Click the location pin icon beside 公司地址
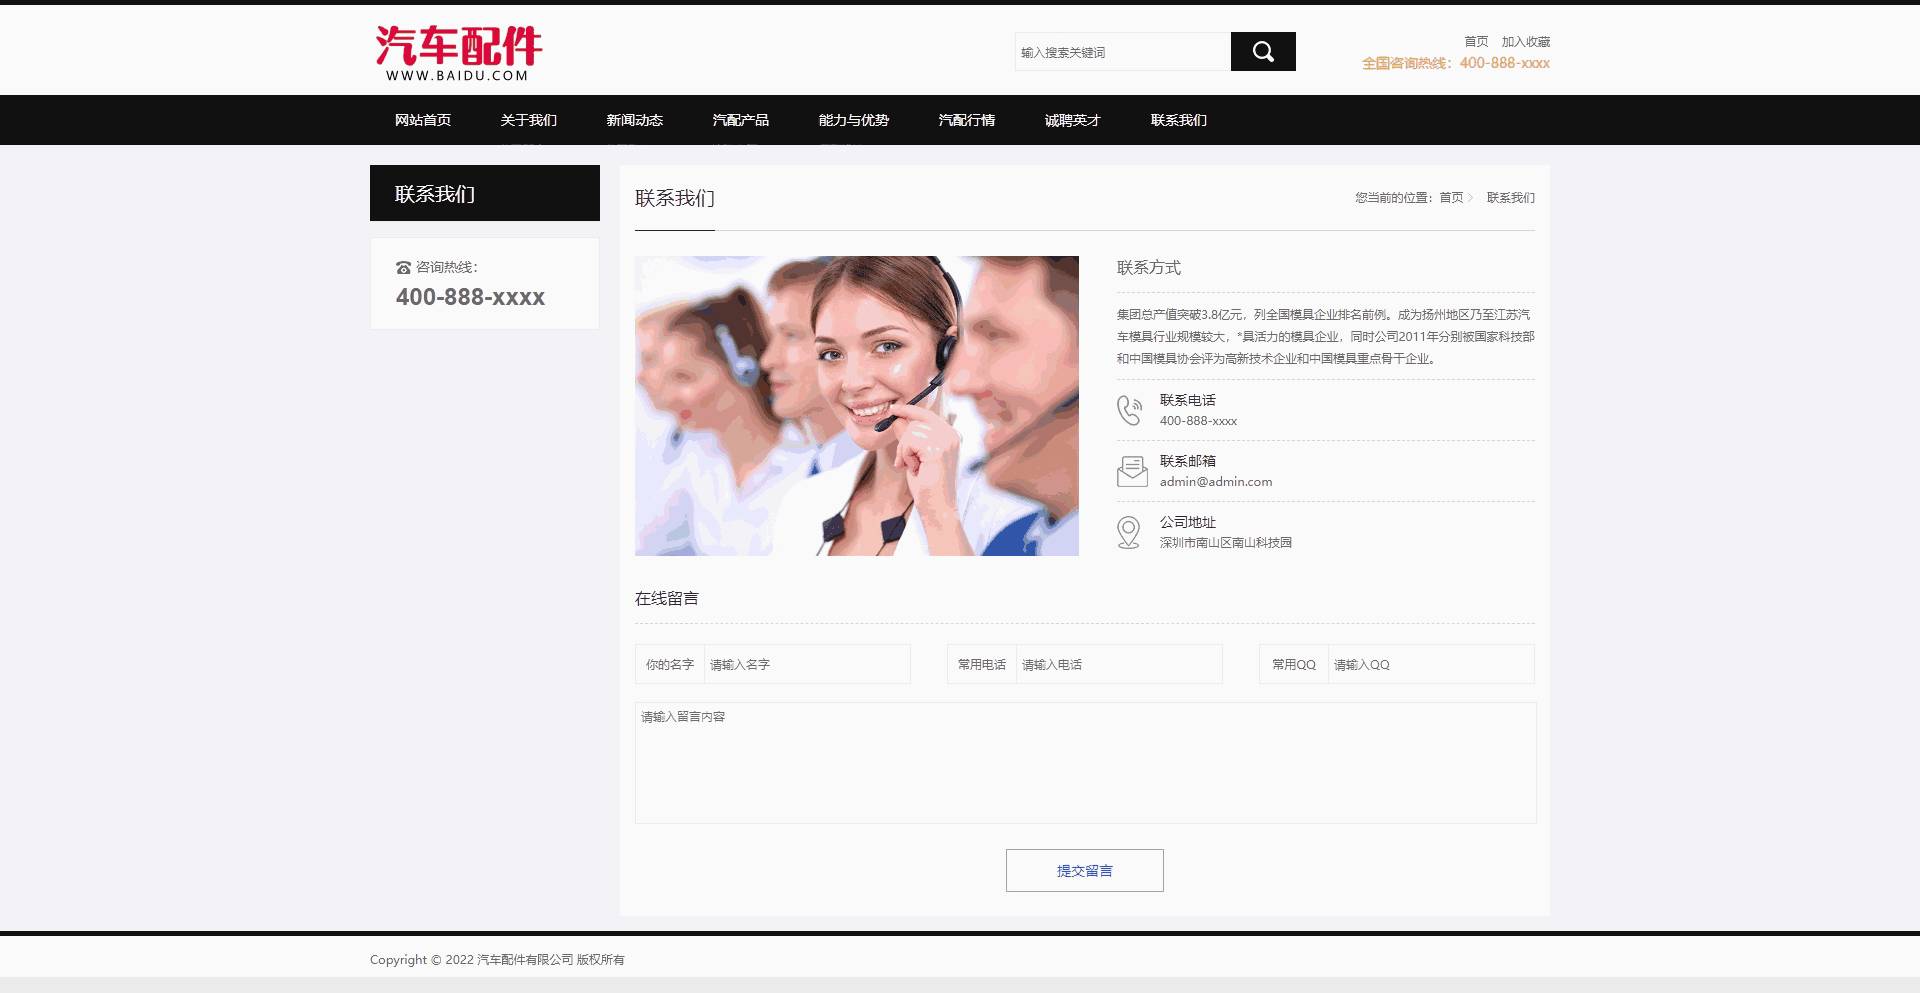Viewport: 1920px width, 993px height. (1128, 532)
